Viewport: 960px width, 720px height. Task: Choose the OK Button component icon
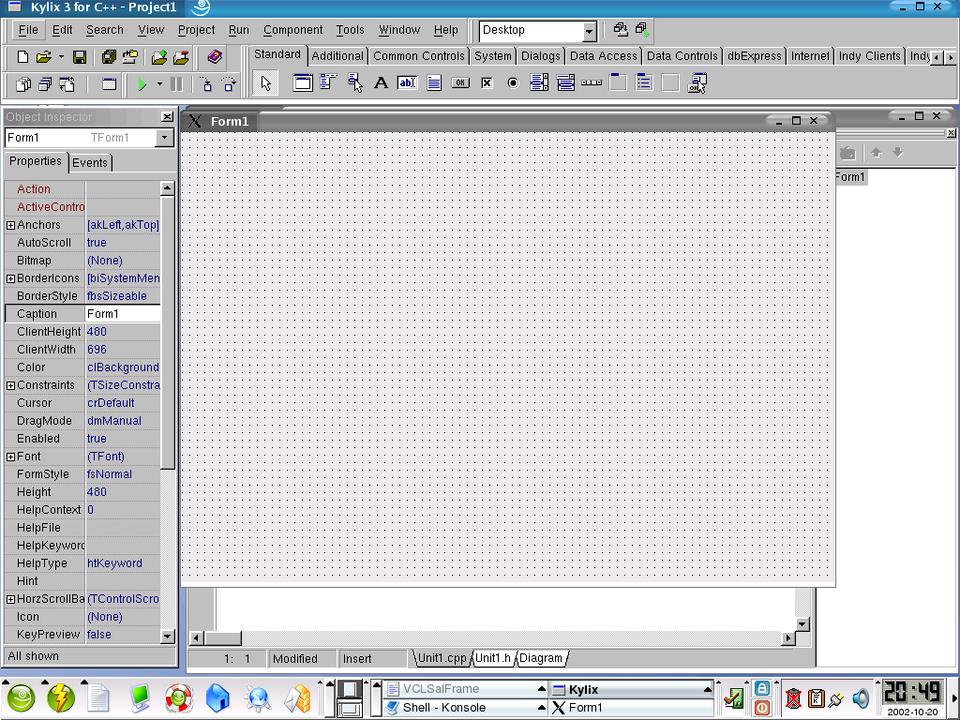tap(460, 83)
